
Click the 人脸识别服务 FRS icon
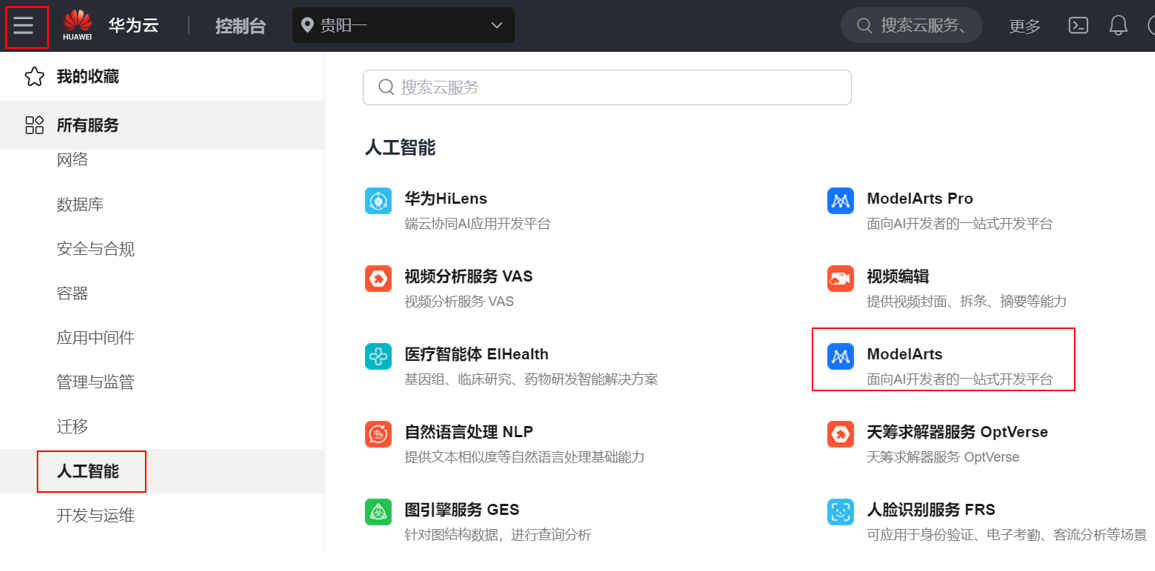pyautogui.click(x=840, y=512)
